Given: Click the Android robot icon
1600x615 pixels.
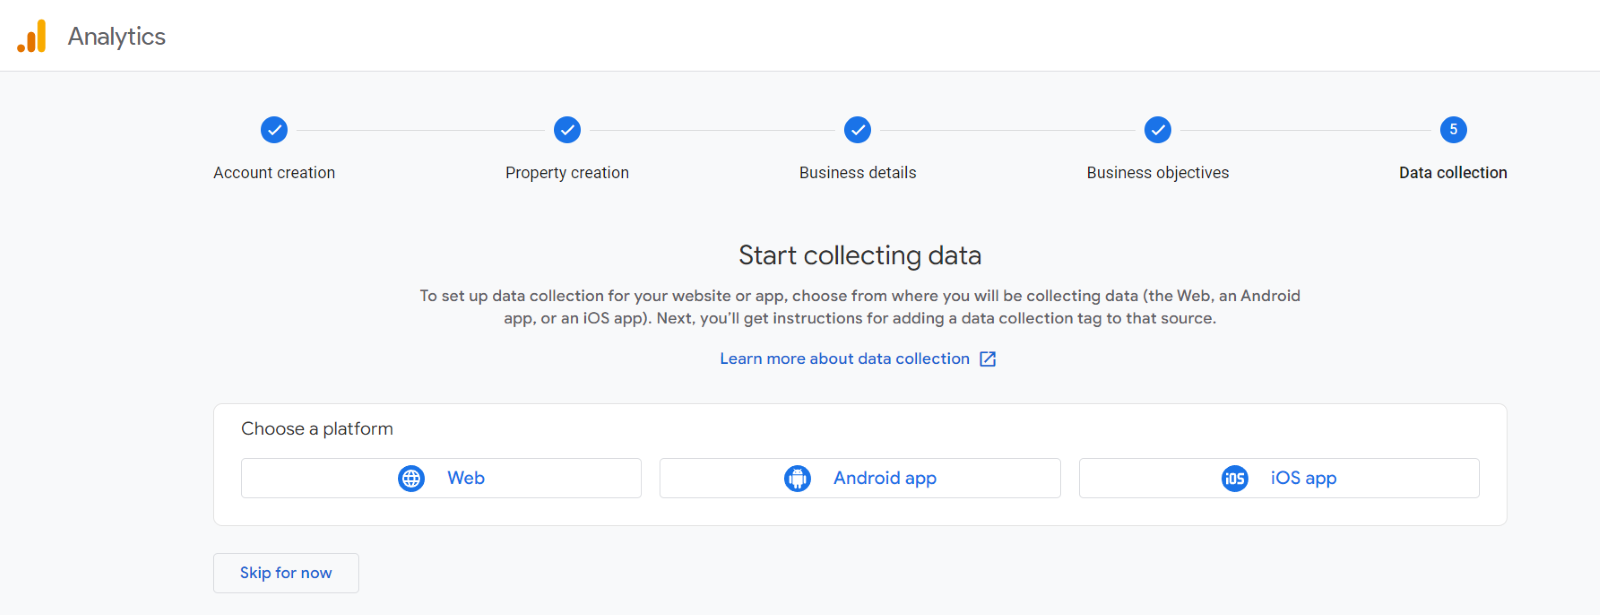Looking at the screenshot, I should pyautogui.click(x=797, y=478).
